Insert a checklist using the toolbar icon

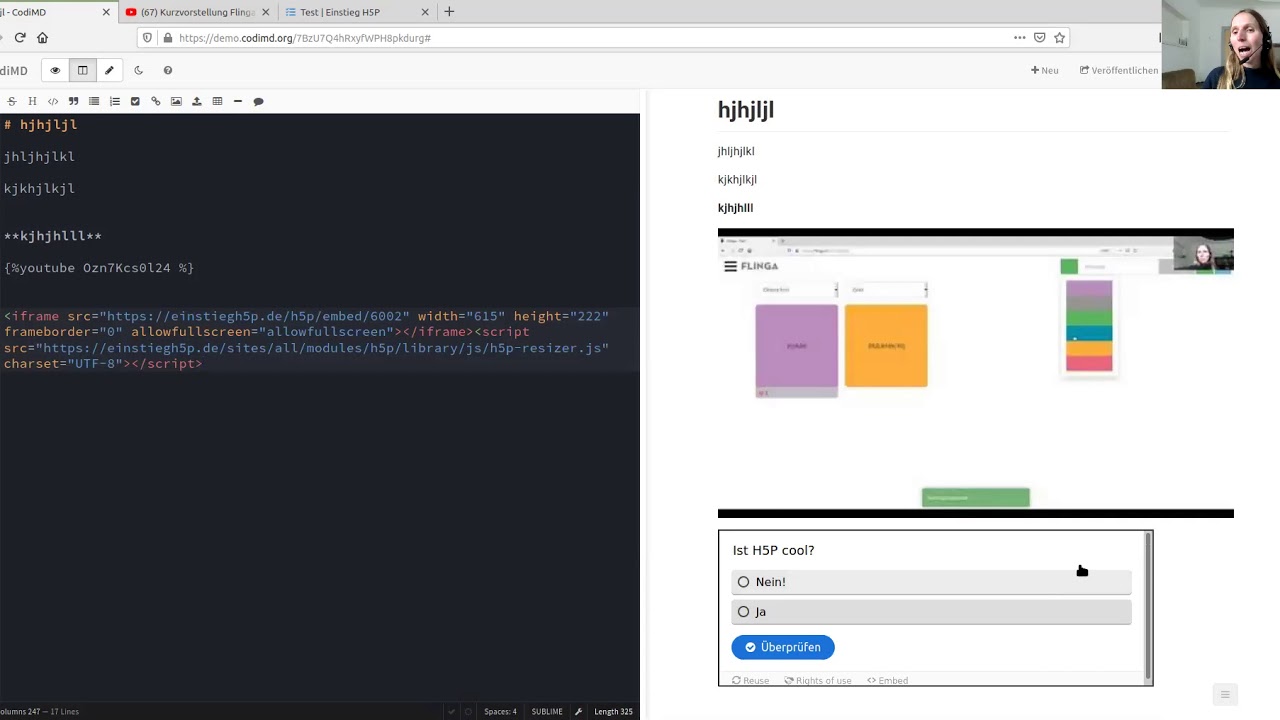click(x=135, y=101)
